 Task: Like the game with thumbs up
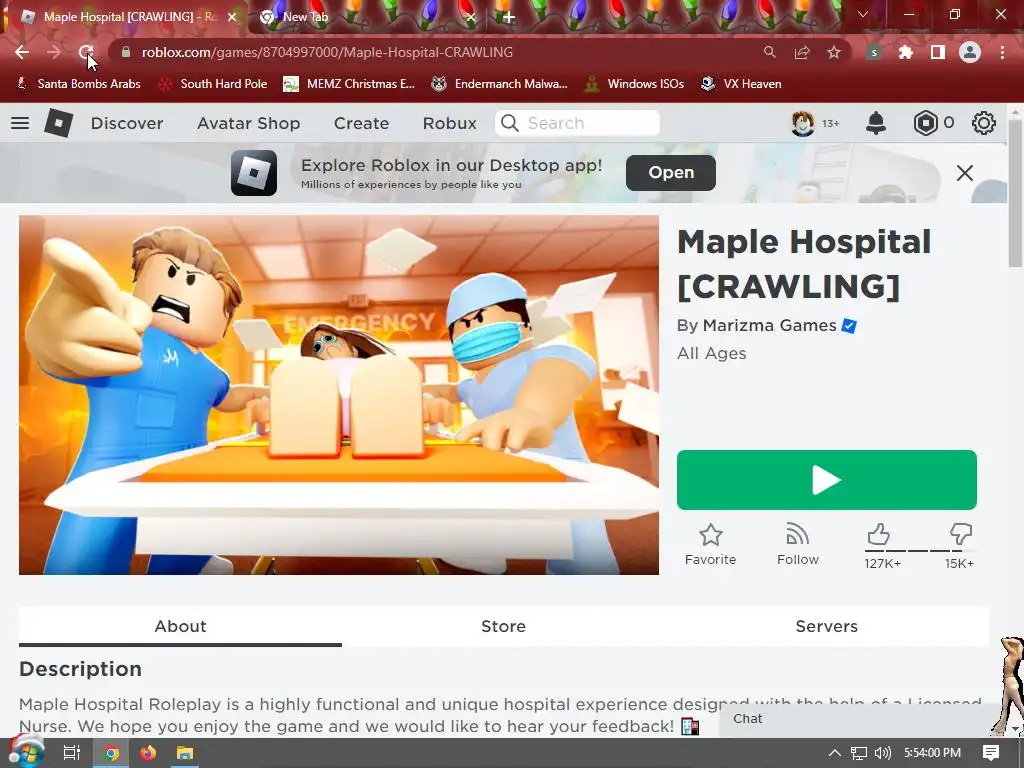pyautogui.click(x=879, y=535)
